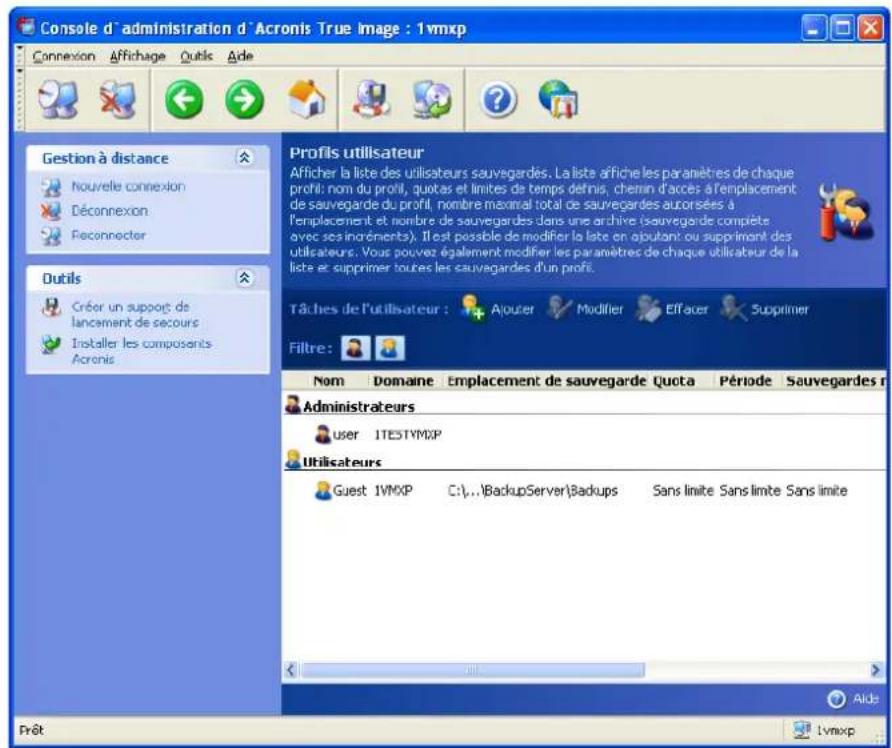Screen dimensions: 892x748
Task: Click the globe web toolbar icon
Action: (x=558, y=100)
